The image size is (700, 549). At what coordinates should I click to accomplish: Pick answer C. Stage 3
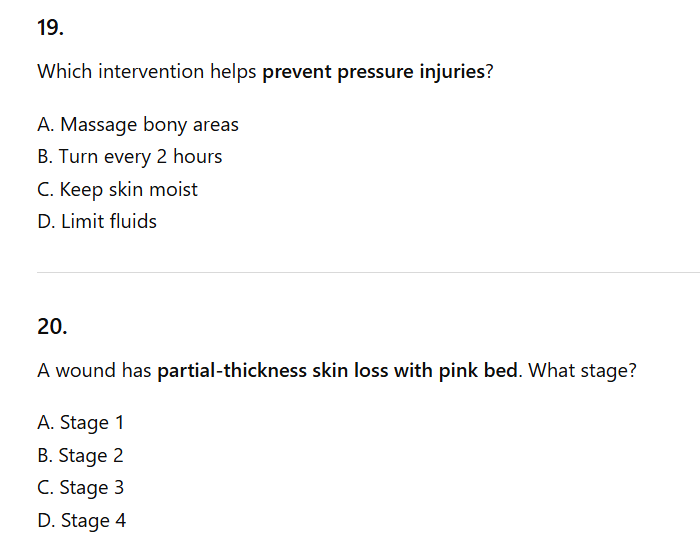tap(81, 488)
